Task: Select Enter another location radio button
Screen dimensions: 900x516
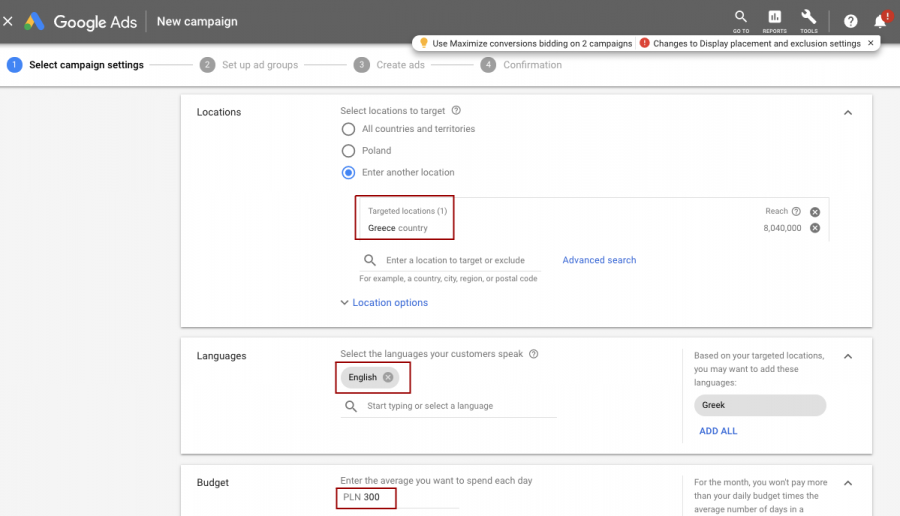Action: (x=348, y=172)
